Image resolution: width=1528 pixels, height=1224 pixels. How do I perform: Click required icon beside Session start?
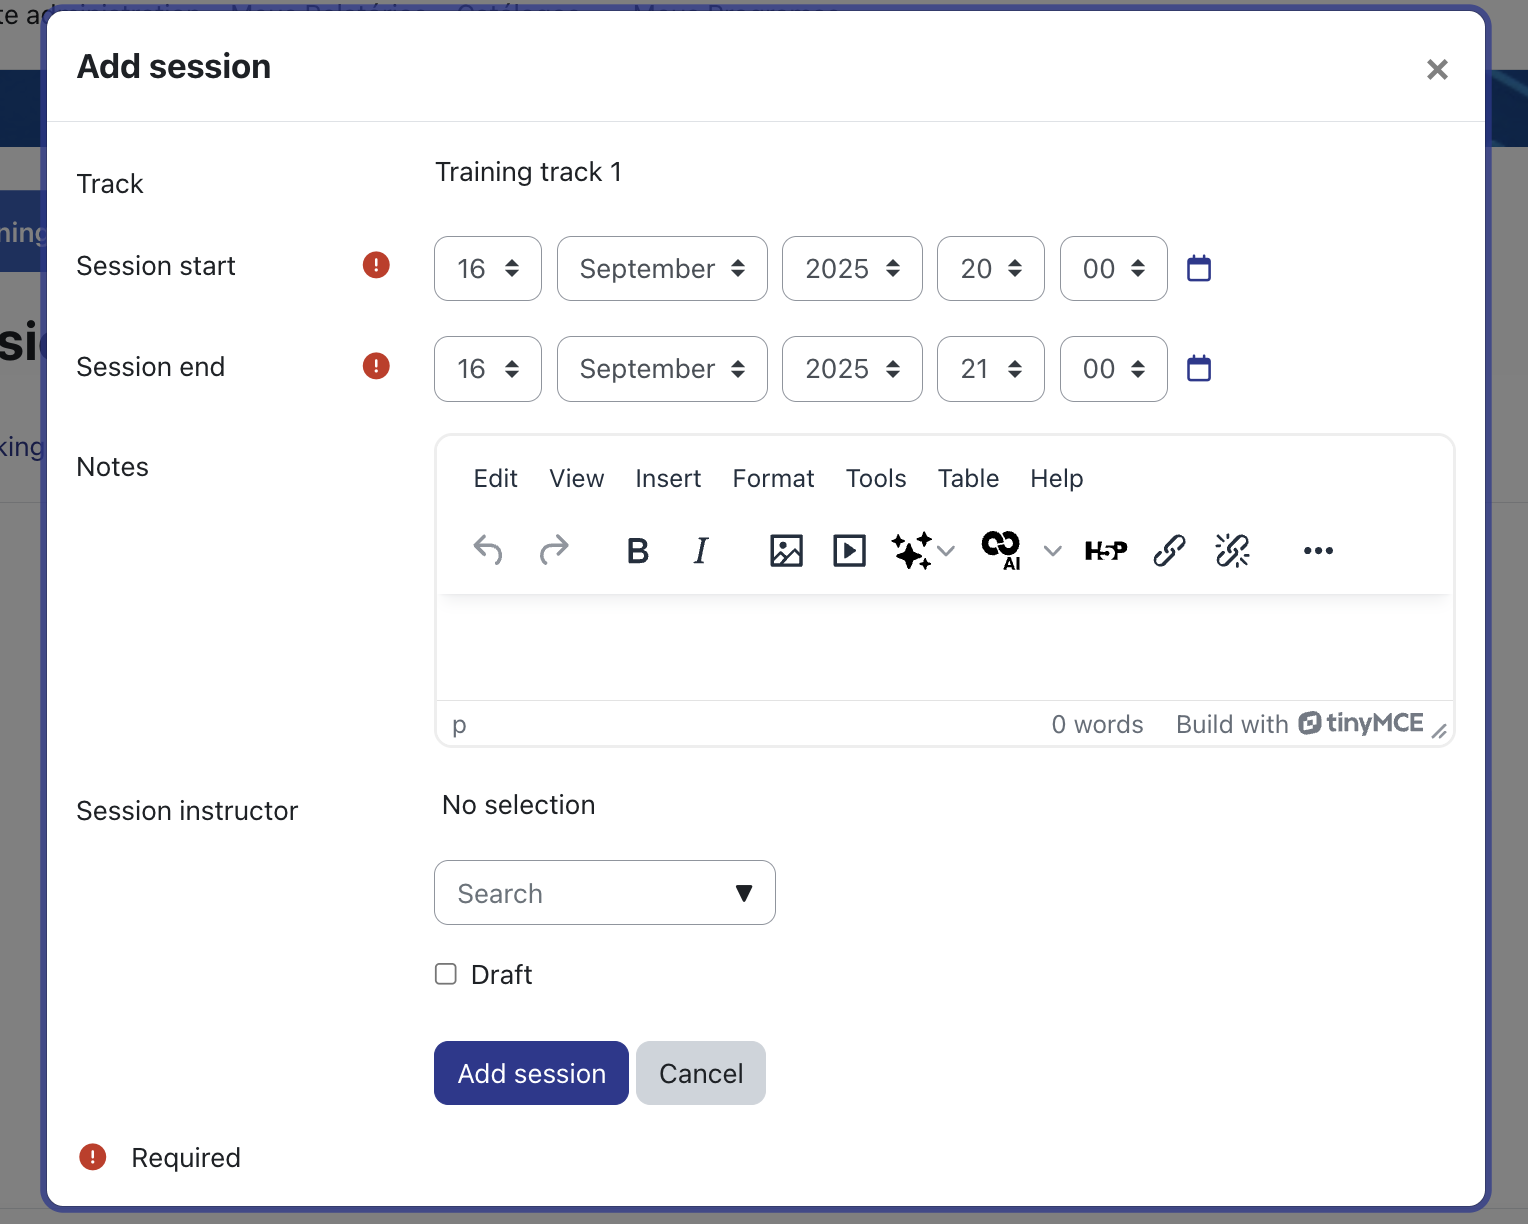[376, 265]
